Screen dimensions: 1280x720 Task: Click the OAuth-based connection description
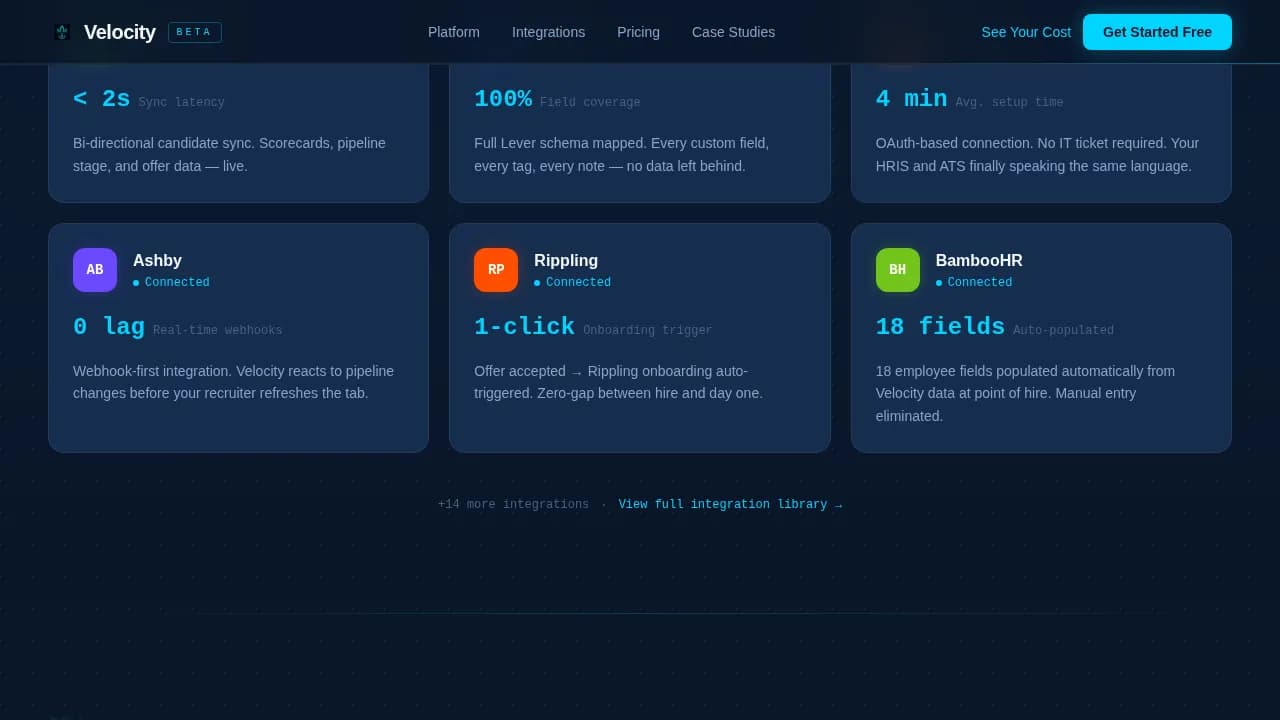click(x=1037, y=154)
